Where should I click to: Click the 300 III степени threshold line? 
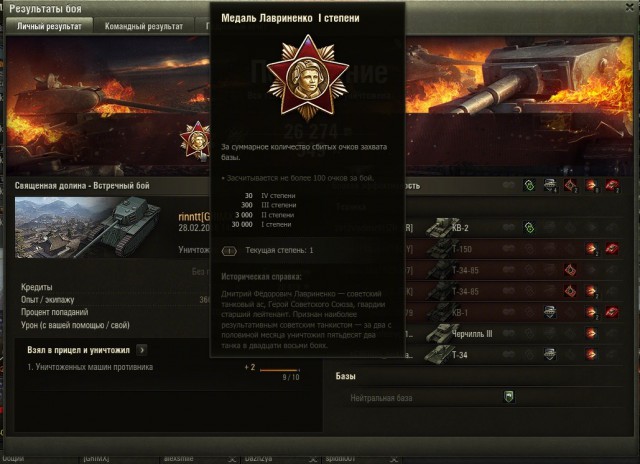268,205
